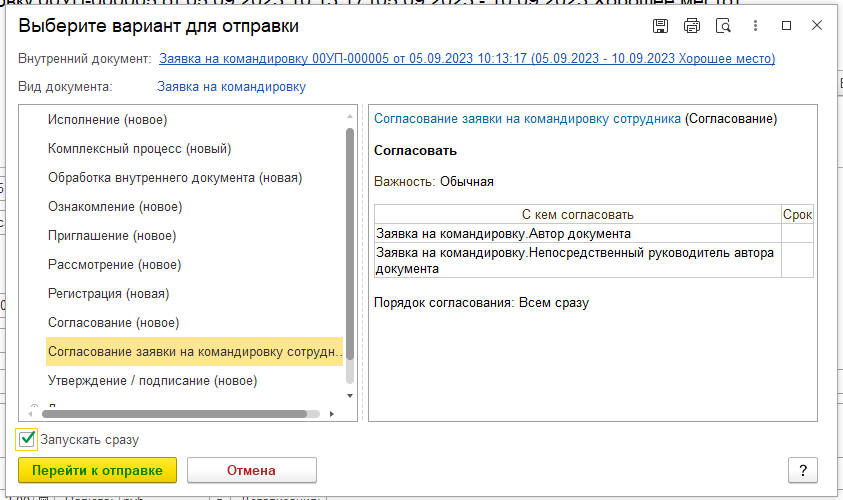Click the "Важность: Обычная" text
Image resolution: width=843 pixels, height=500 pixels.
click(434, 182)
